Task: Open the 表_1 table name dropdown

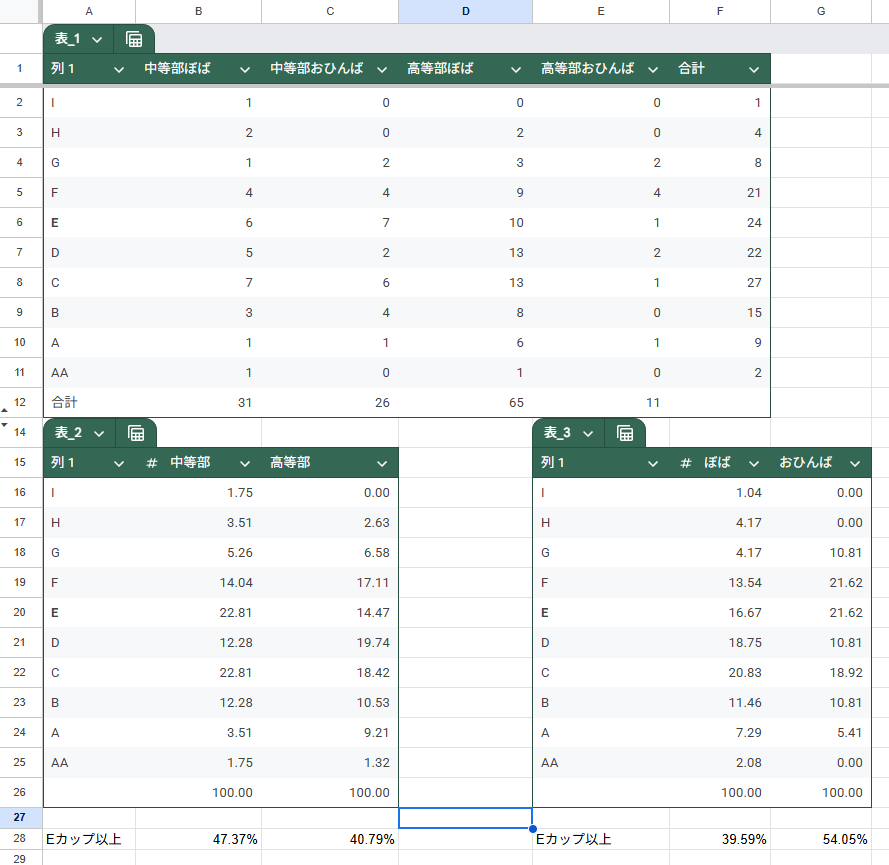Action: (x=97, y=39)
